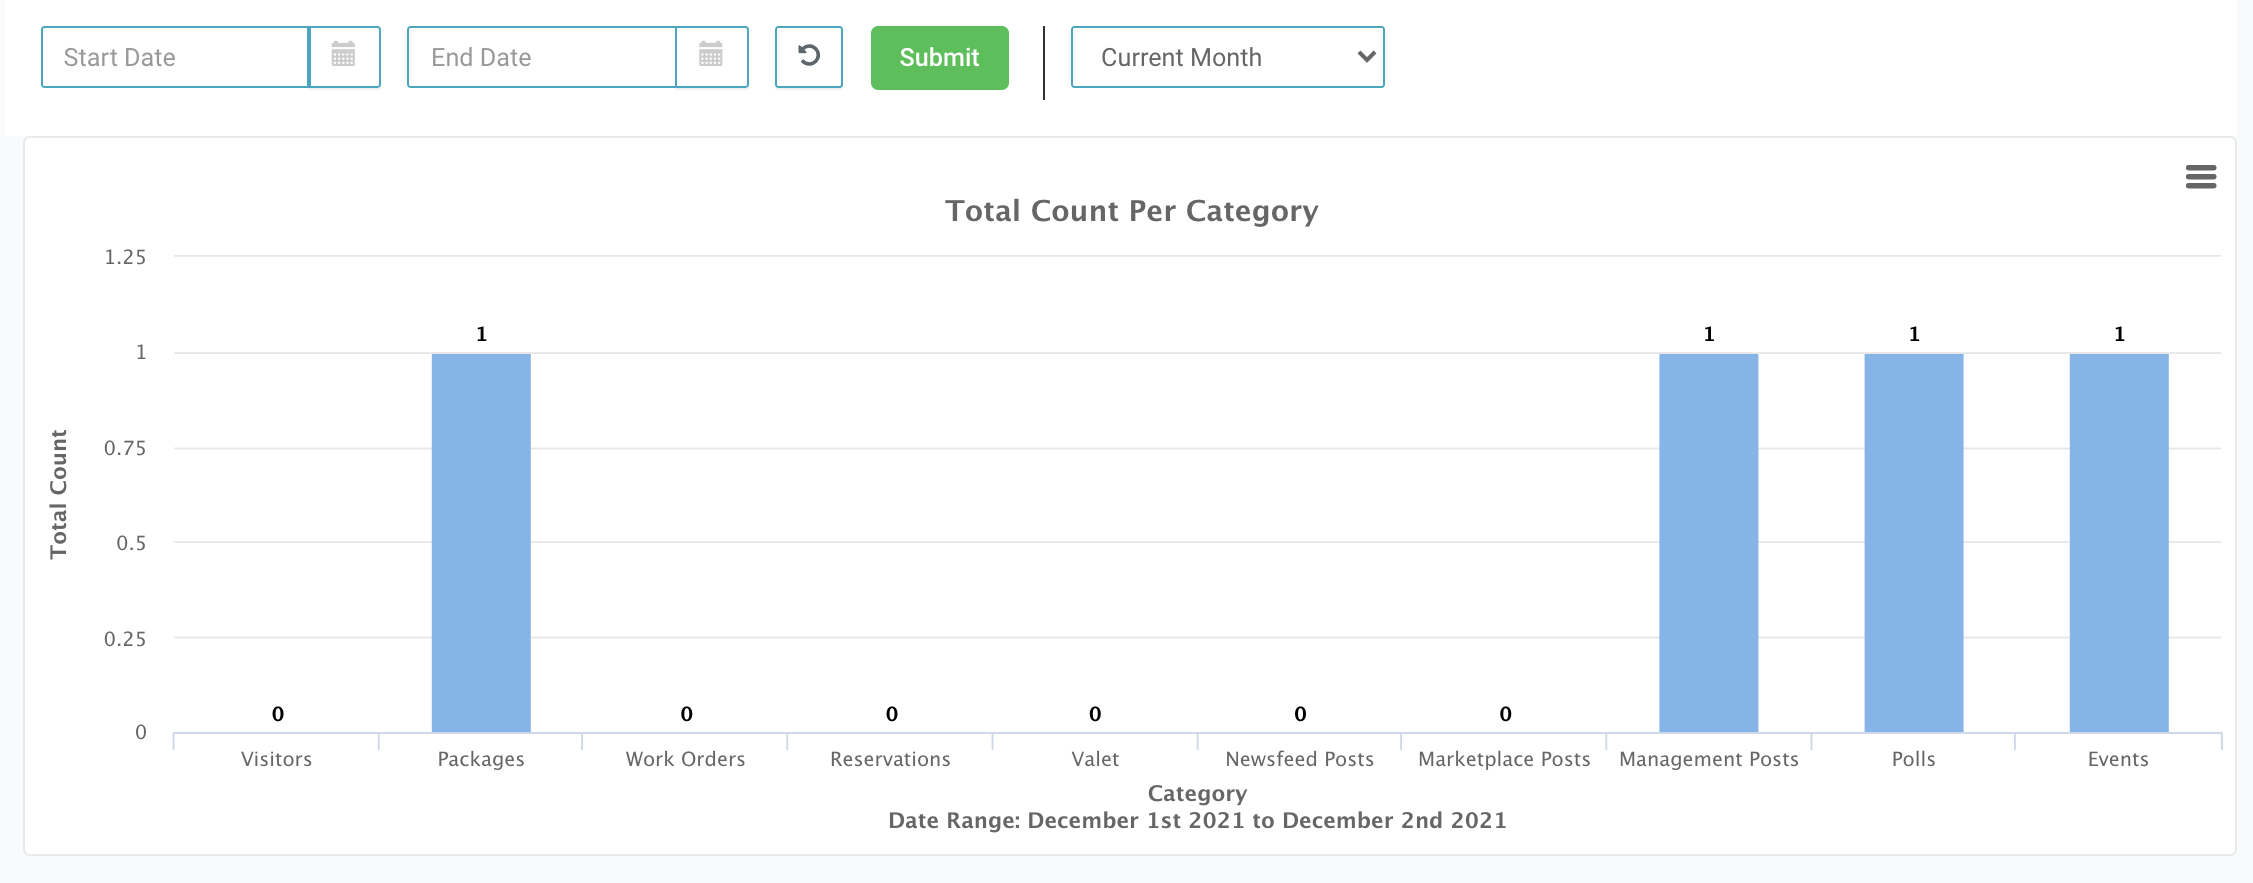Image resolution: width=2253 pixels, height=883 pixels.
Task: Click the Reservations axis label
Action: point(890,759)
